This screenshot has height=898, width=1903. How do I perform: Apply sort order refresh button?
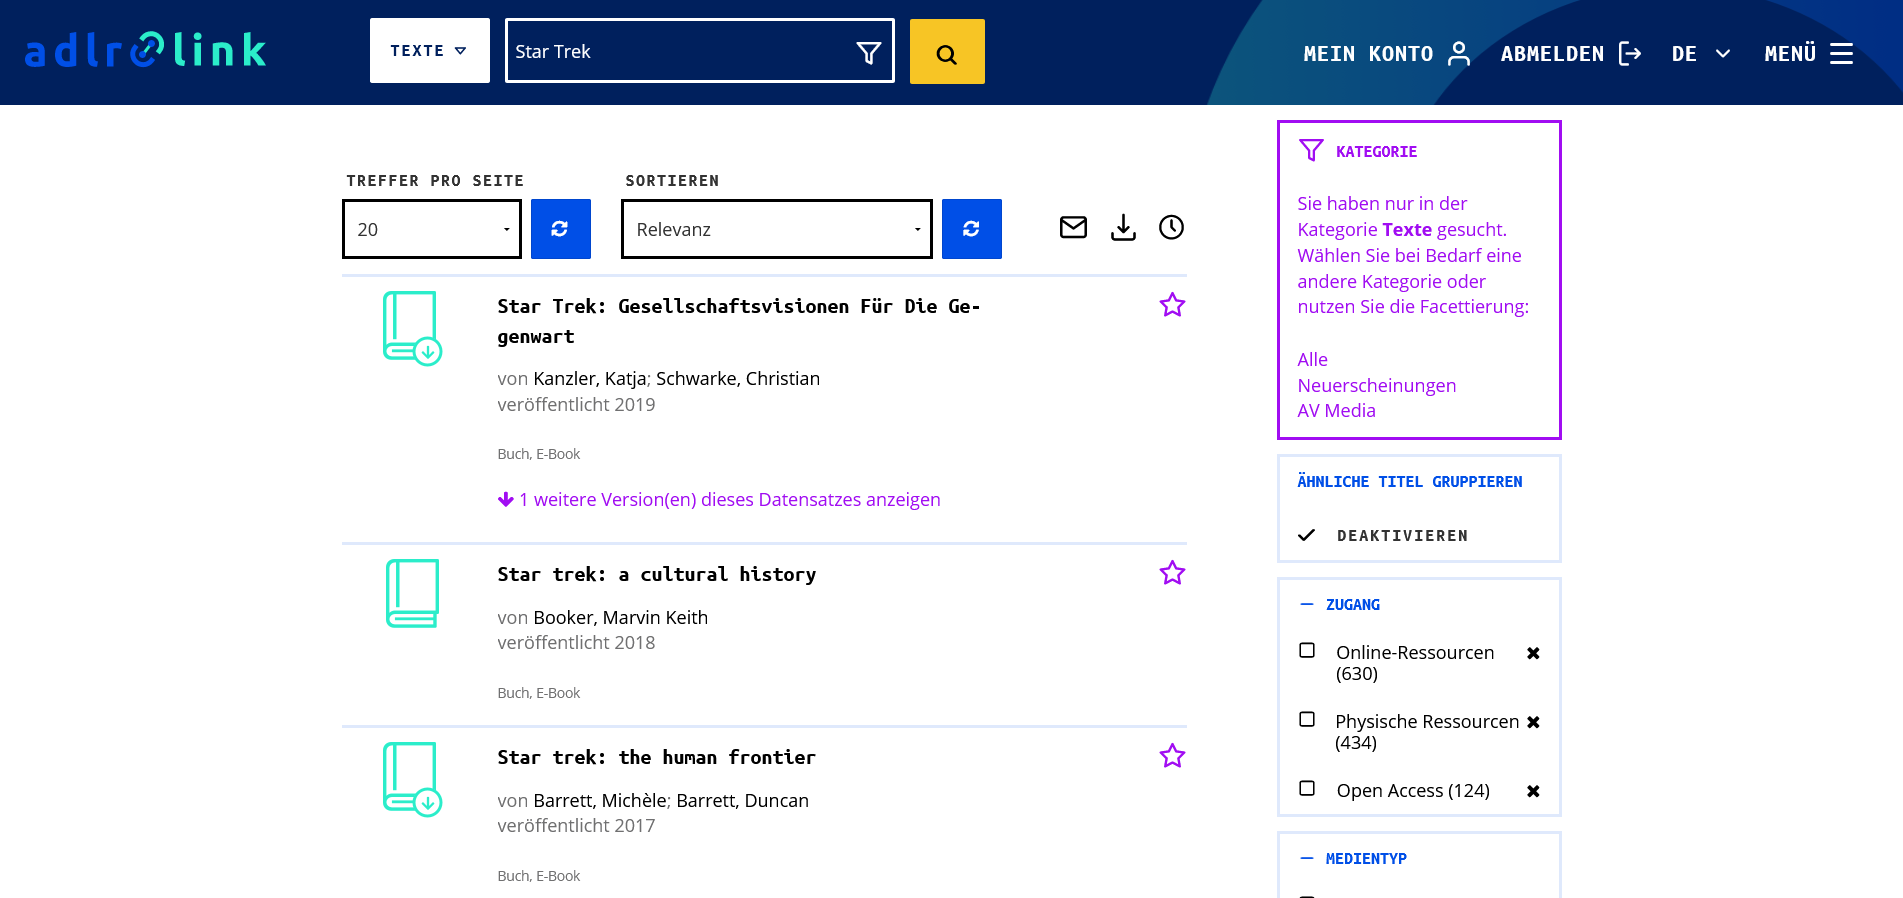[972, 229]
